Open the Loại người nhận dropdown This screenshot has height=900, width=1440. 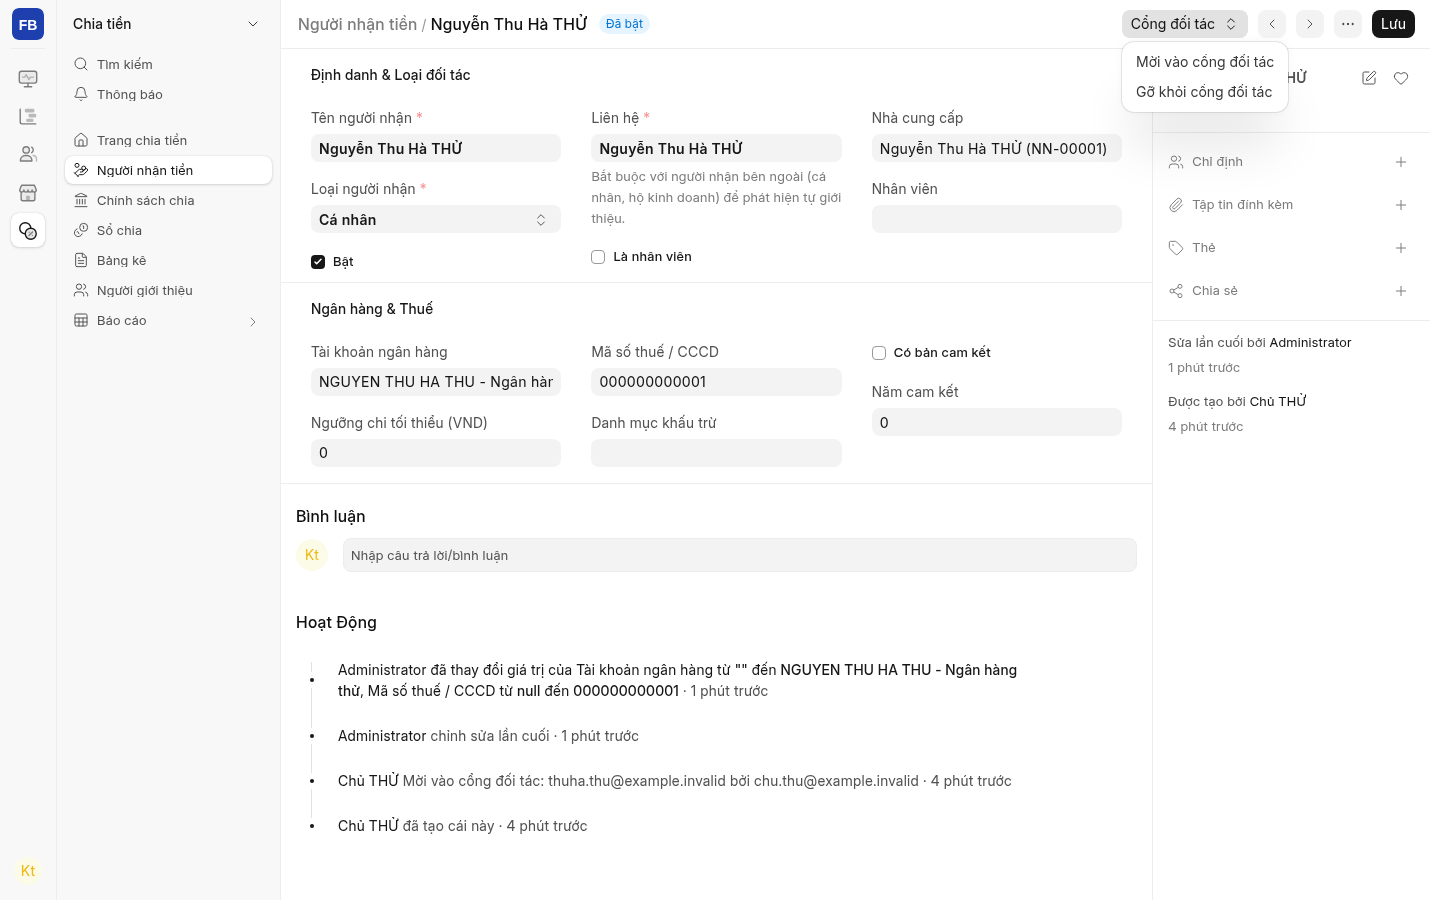pyautogui.click(x=436, y=220)
